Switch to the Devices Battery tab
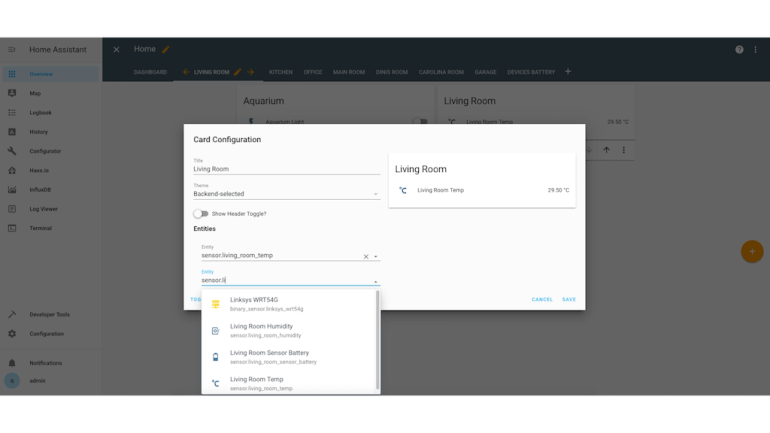 (x=531, y=72)
